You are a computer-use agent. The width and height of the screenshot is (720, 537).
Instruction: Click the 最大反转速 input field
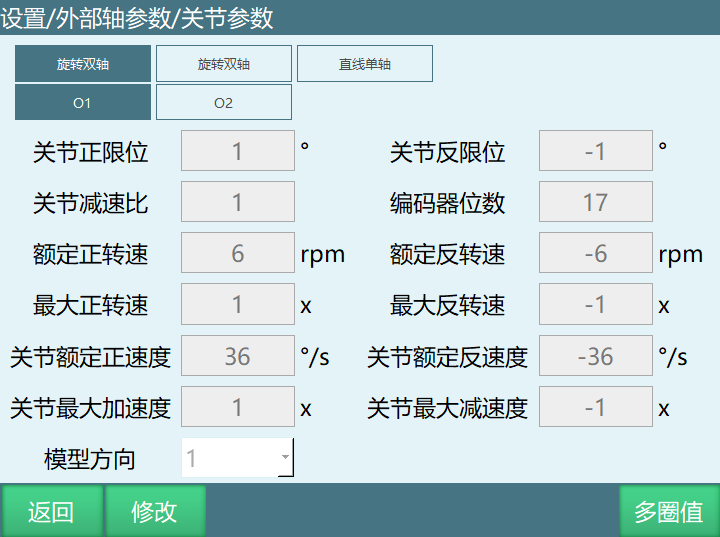[x=595, y=304]
